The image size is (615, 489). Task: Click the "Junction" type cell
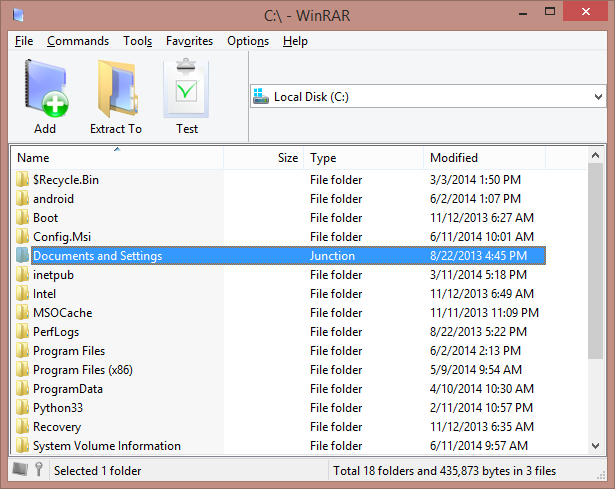pos(332,256)
